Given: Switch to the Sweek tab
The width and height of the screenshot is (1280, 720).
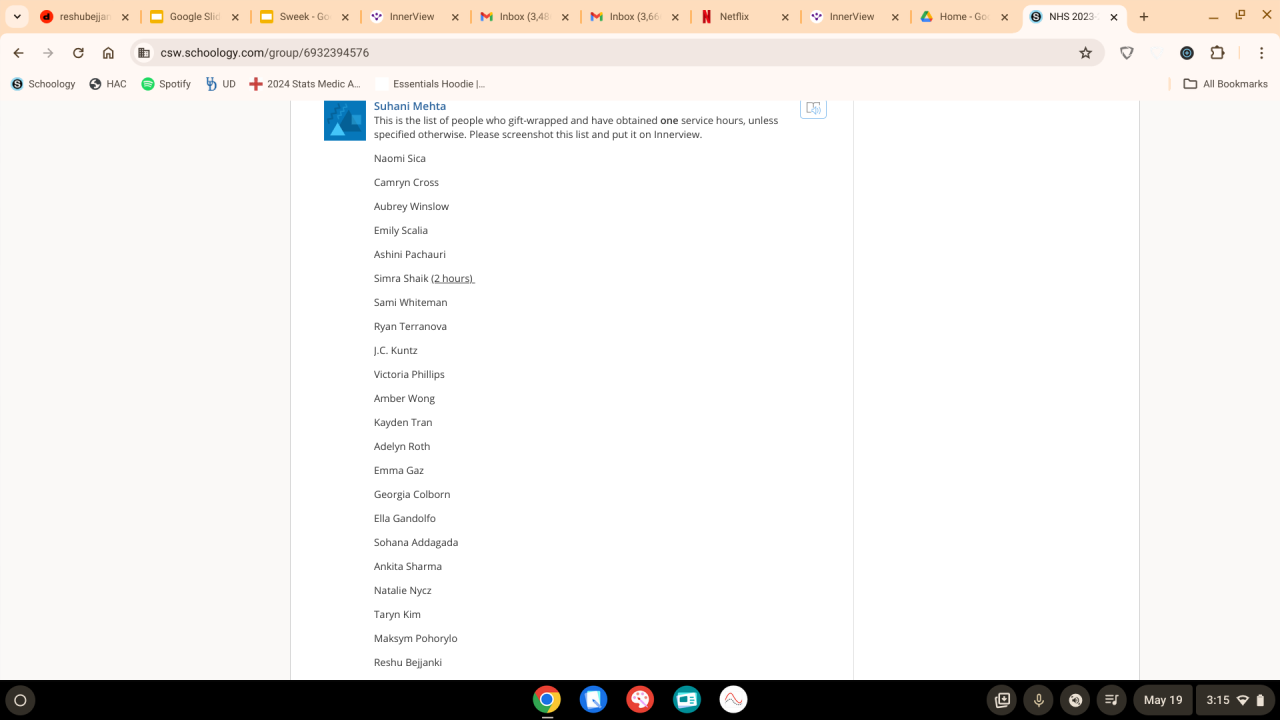Looking at the screenshot, I should 304,17.
